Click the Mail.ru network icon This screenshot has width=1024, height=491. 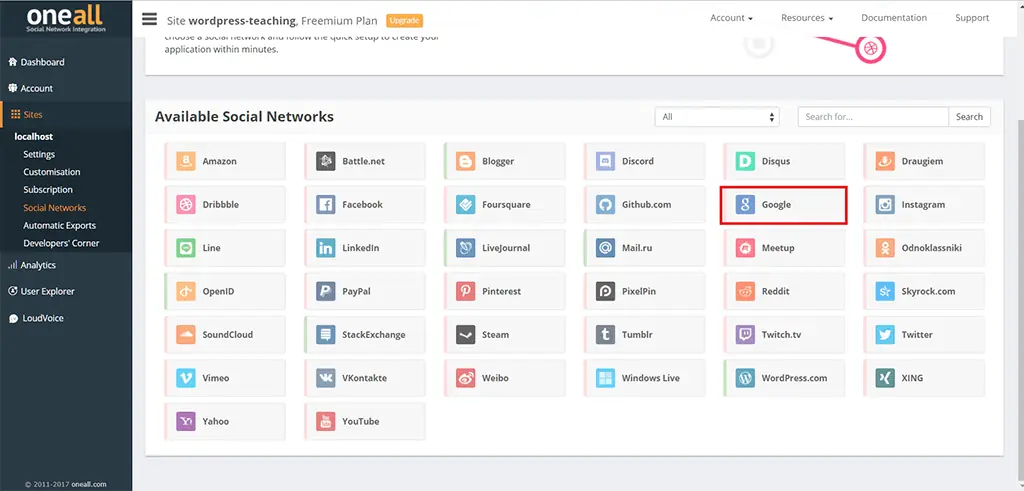tap(605, 248)
